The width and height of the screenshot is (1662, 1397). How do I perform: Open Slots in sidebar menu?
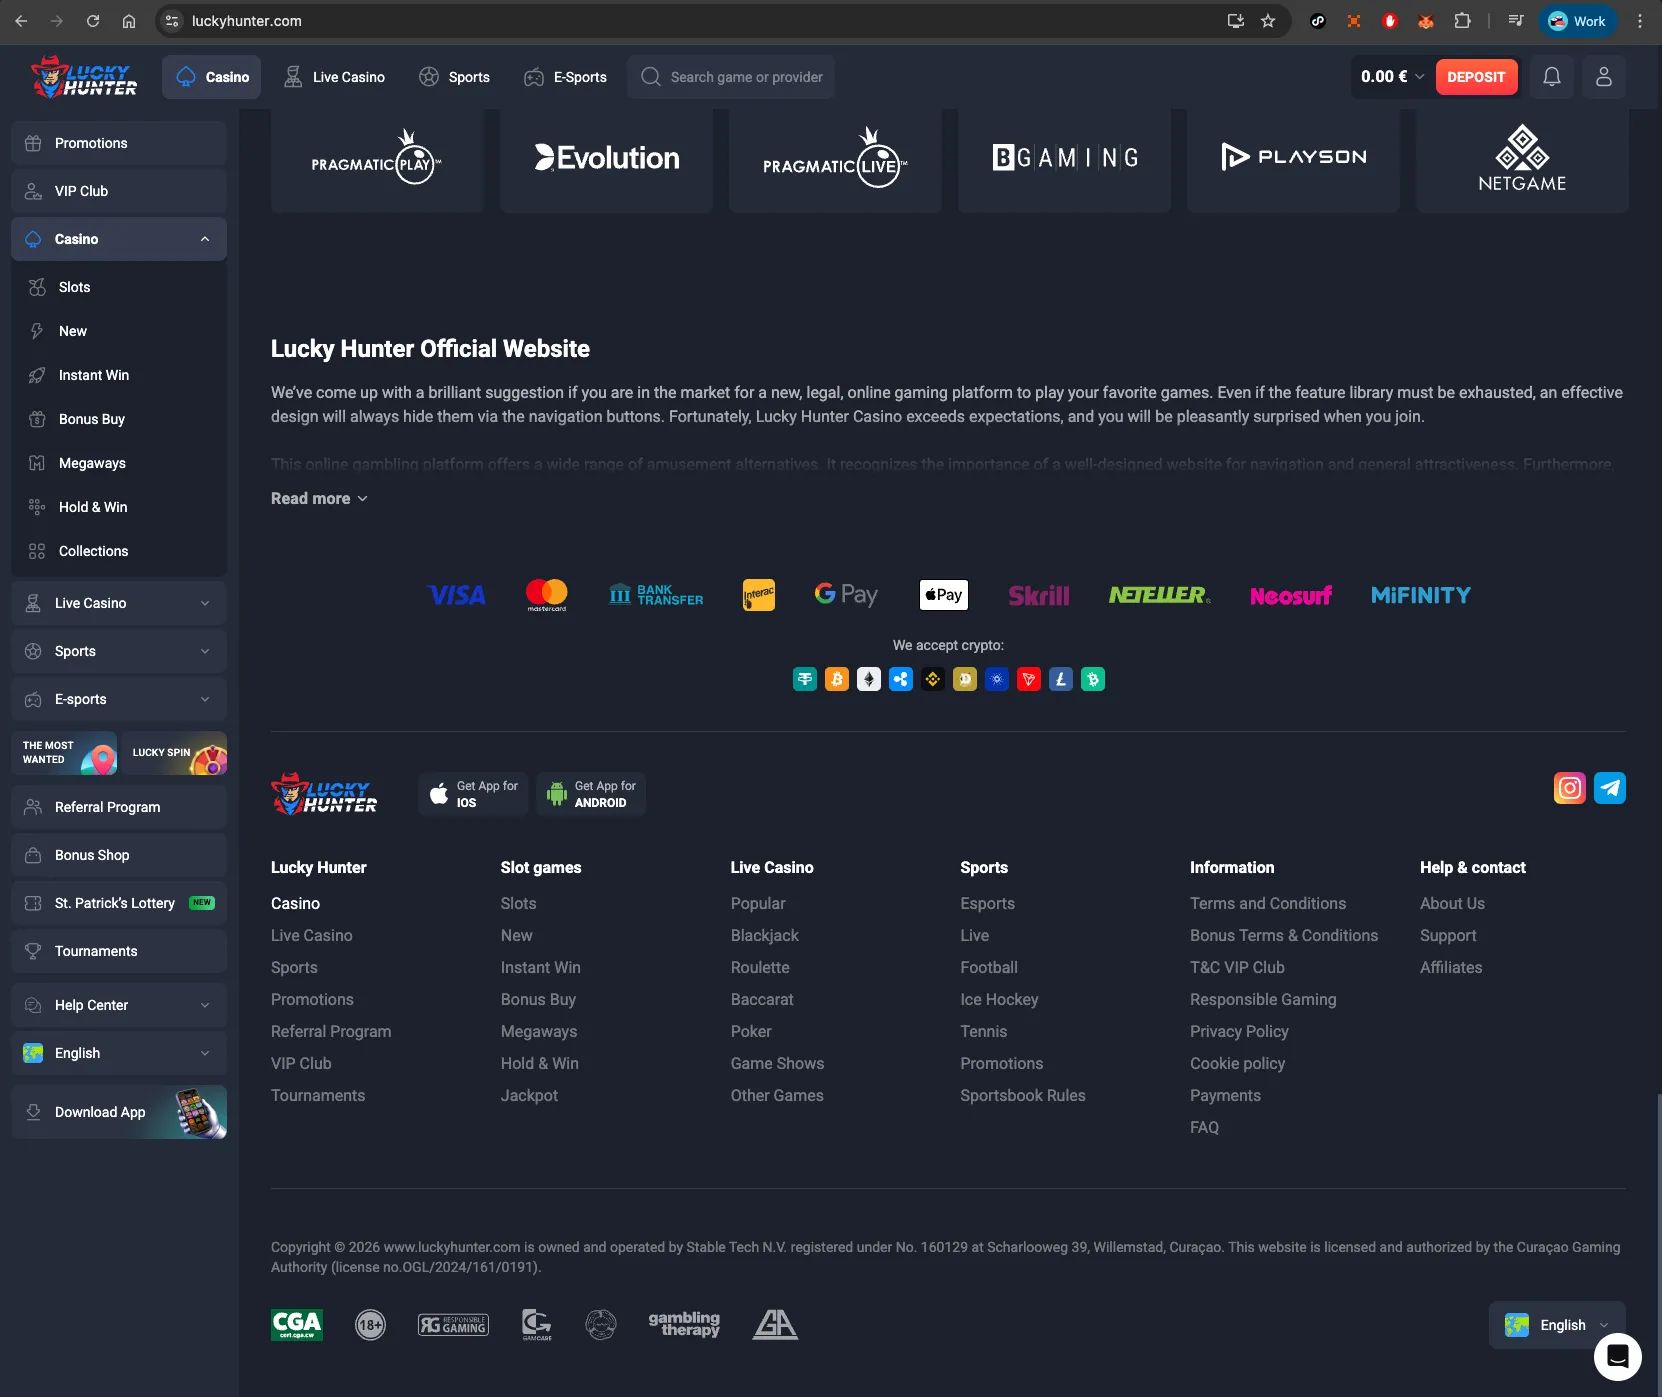(119, 287)
